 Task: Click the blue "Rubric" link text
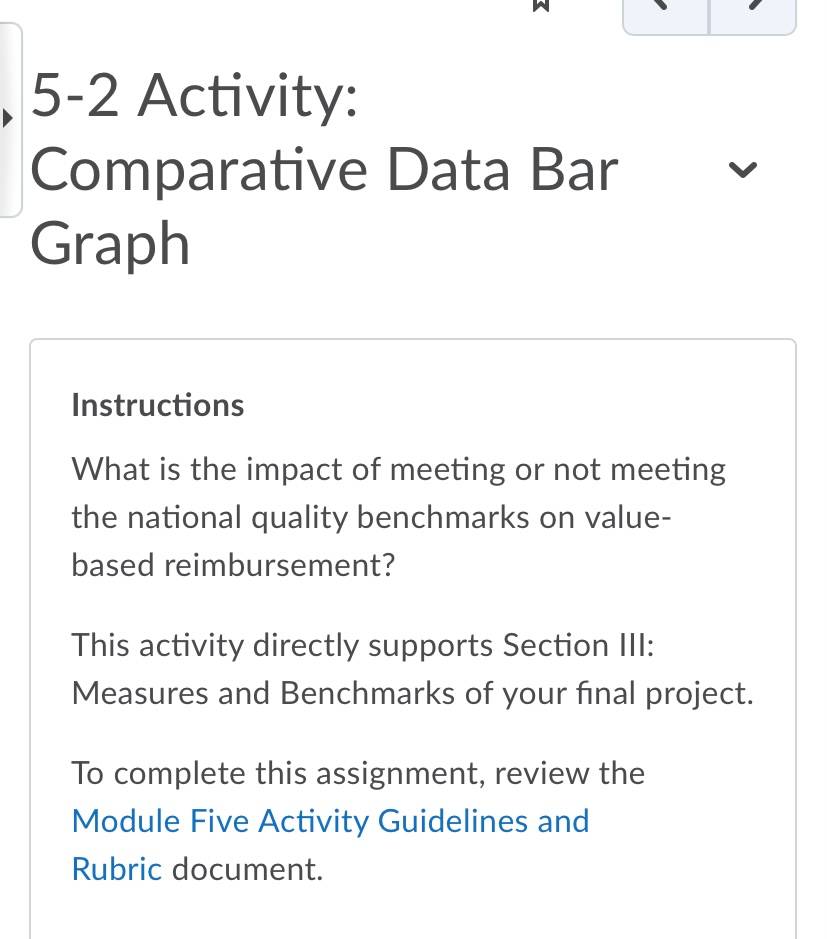coord(117,869)
